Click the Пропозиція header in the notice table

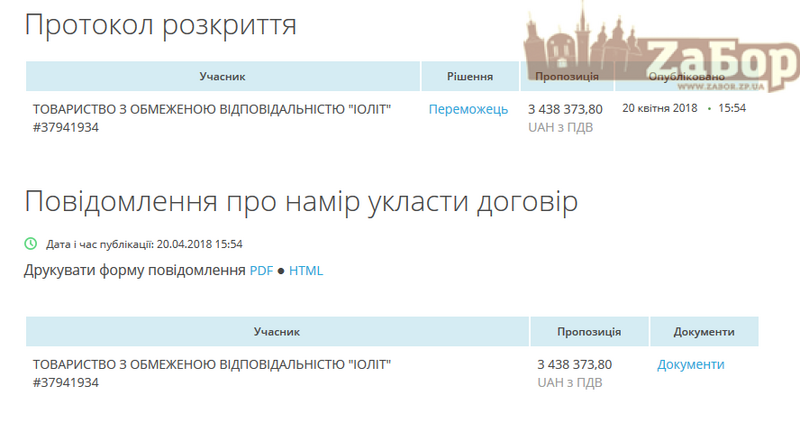[x=588, y=331]
